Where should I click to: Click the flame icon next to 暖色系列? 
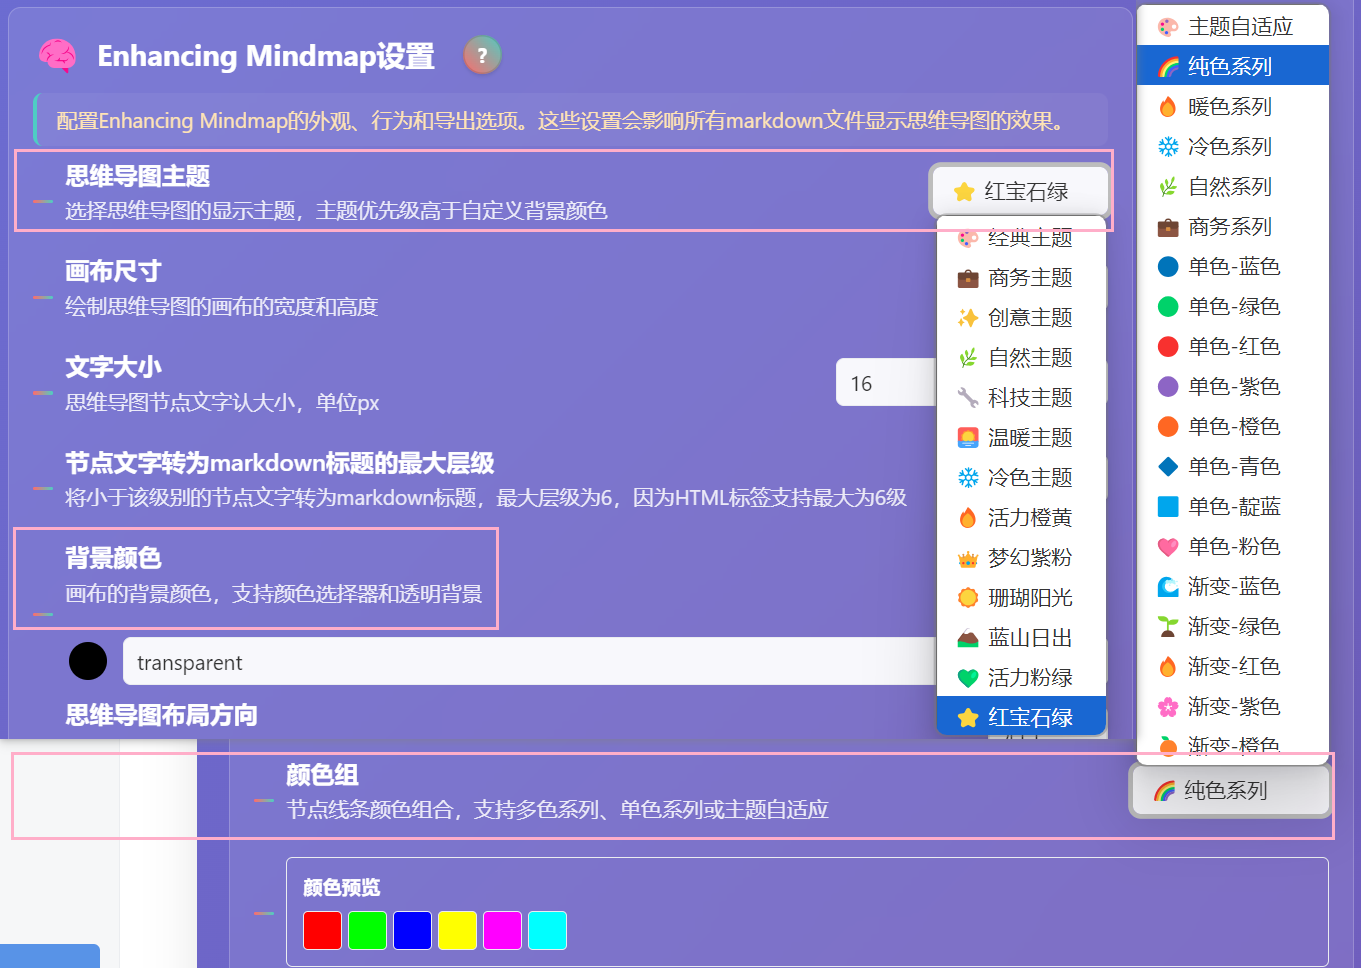1166,106
